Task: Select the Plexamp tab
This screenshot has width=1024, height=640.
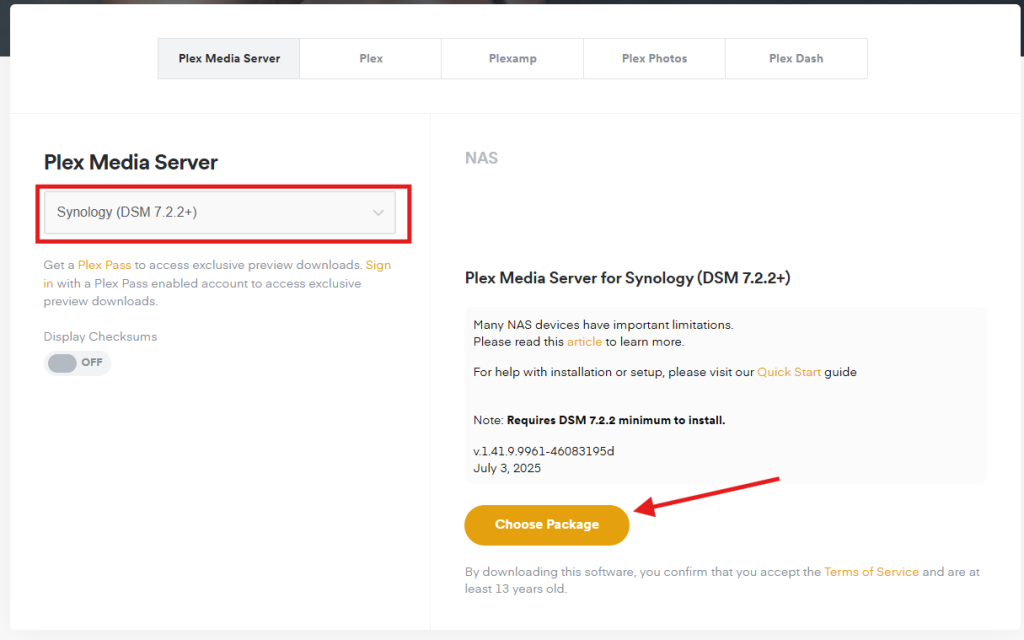Action: pos(513,59)
